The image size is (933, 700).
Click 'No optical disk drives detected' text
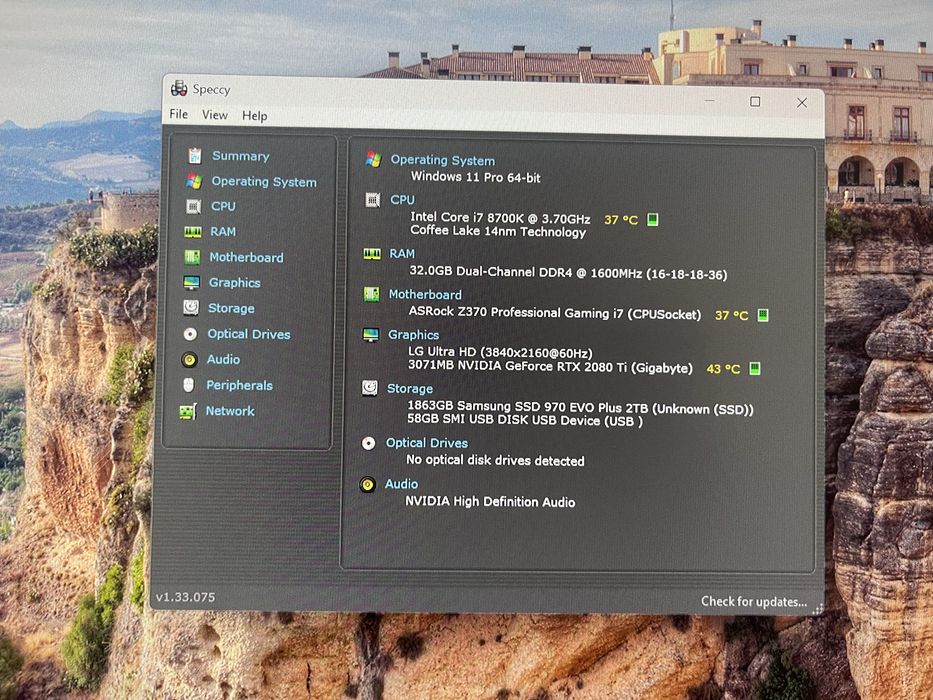pyautogui.click(x=495, y=460)
